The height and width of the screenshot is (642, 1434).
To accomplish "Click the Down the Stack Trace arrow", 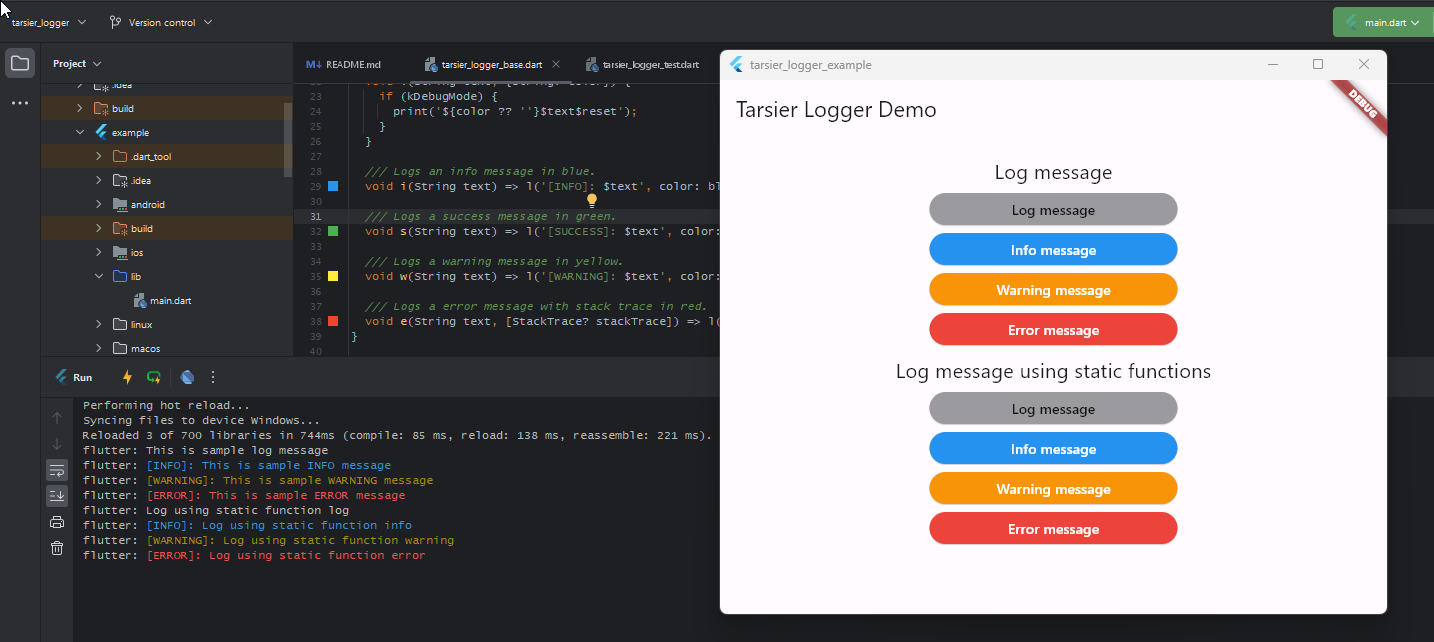I will [57, 444].
